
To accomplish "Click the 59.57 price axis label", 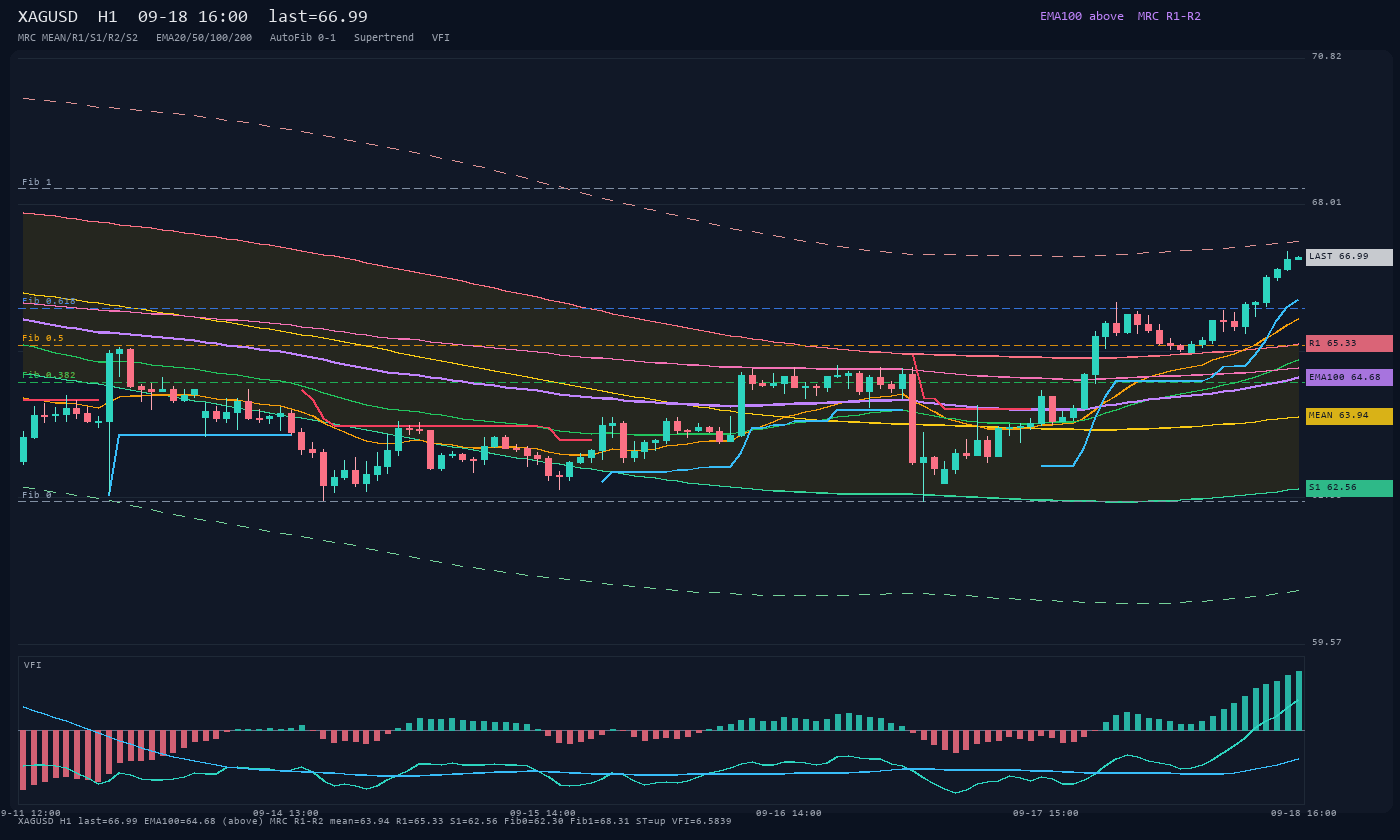I will (x=1327, y=642).
